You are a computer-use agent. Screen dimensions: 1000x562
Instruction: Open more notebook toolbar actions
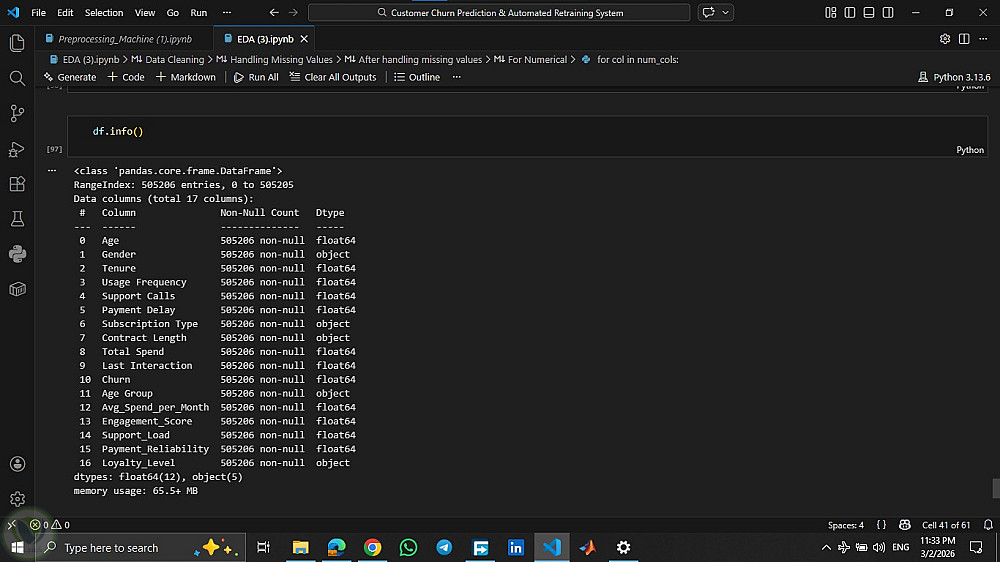point(457,77)
